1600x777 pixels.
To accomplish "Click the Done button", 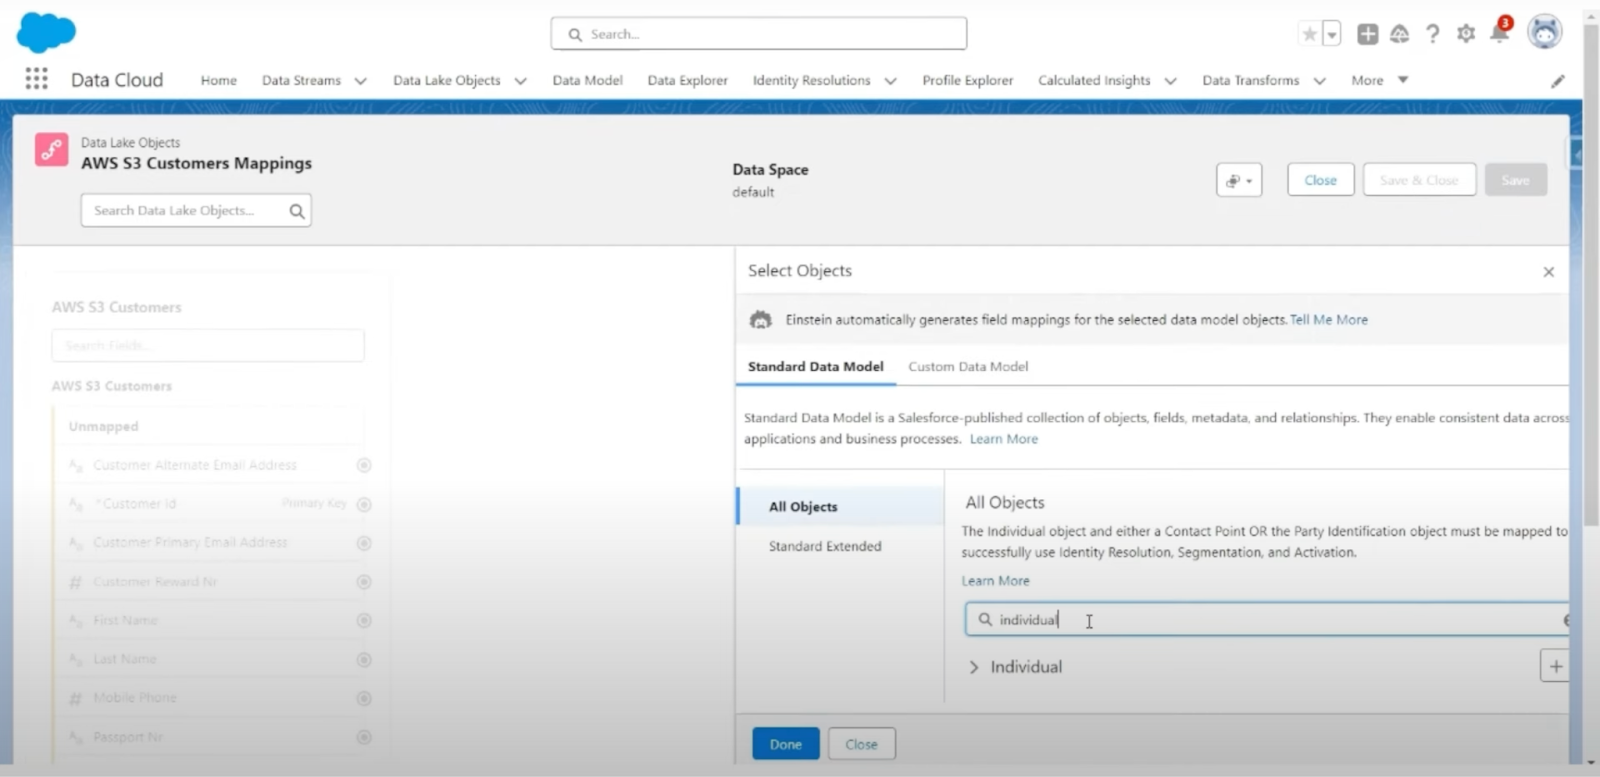I will [786, 744].
